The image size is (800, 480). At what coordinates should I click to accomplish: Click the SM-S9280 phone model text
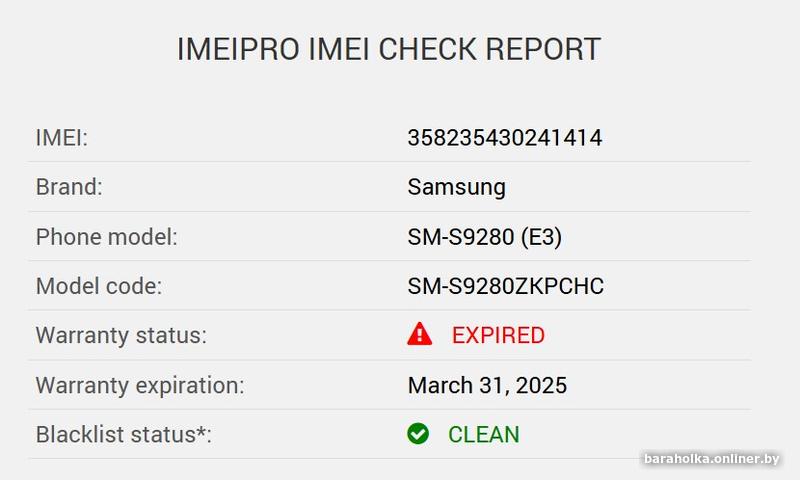pos(458,237)
